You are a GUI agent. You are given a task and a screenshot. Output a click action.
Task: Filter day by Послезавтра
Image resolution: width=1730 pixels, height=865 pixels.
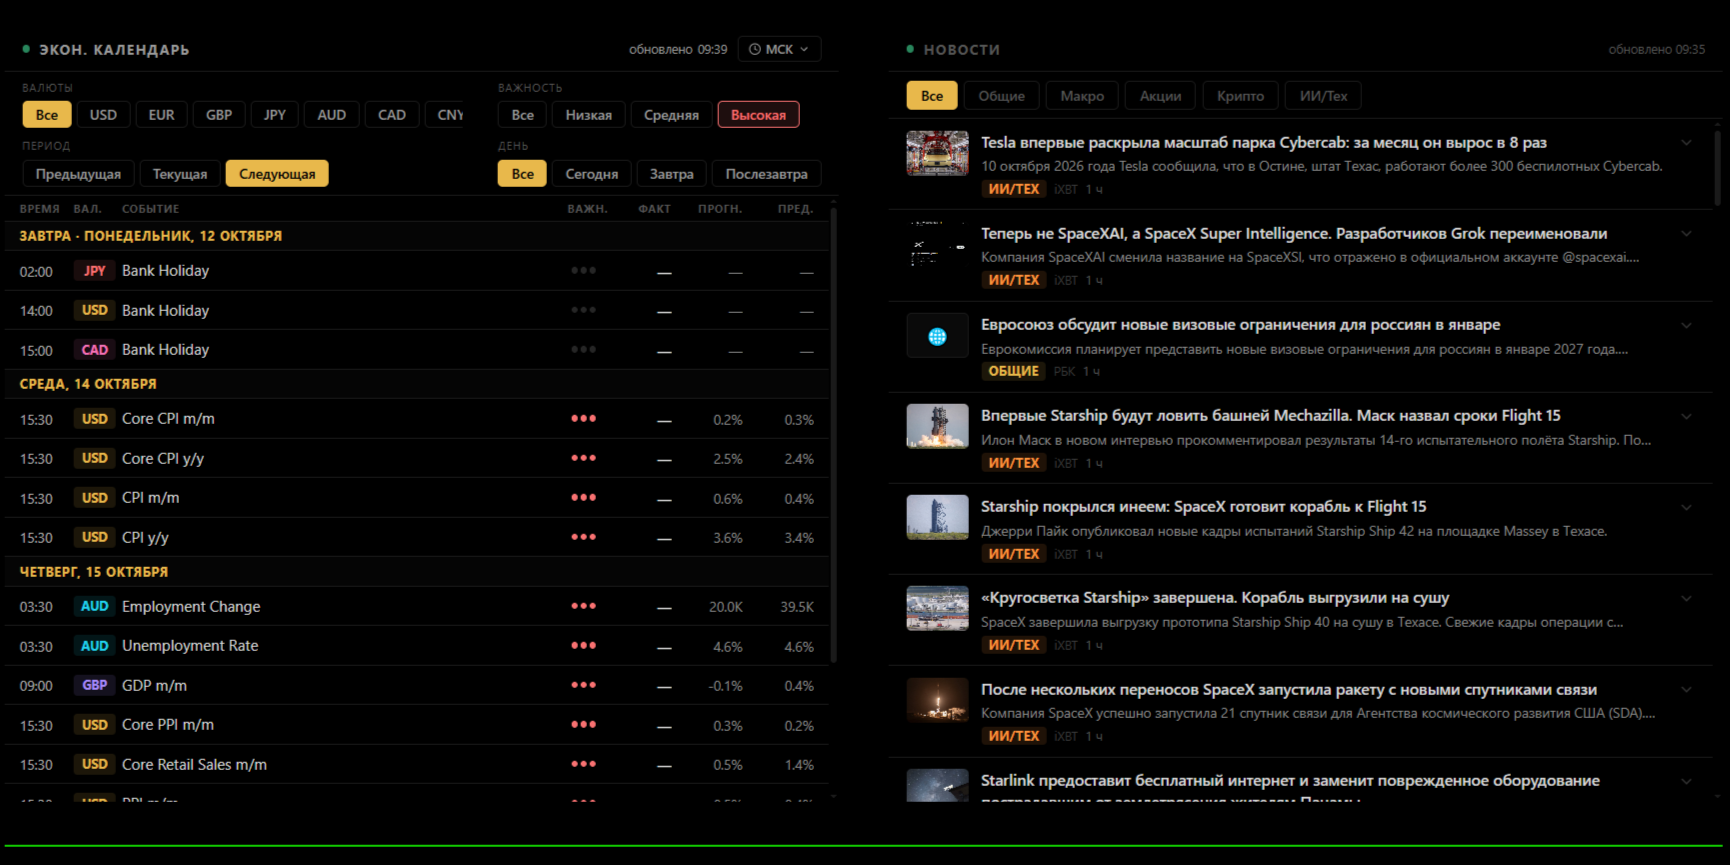767,174
